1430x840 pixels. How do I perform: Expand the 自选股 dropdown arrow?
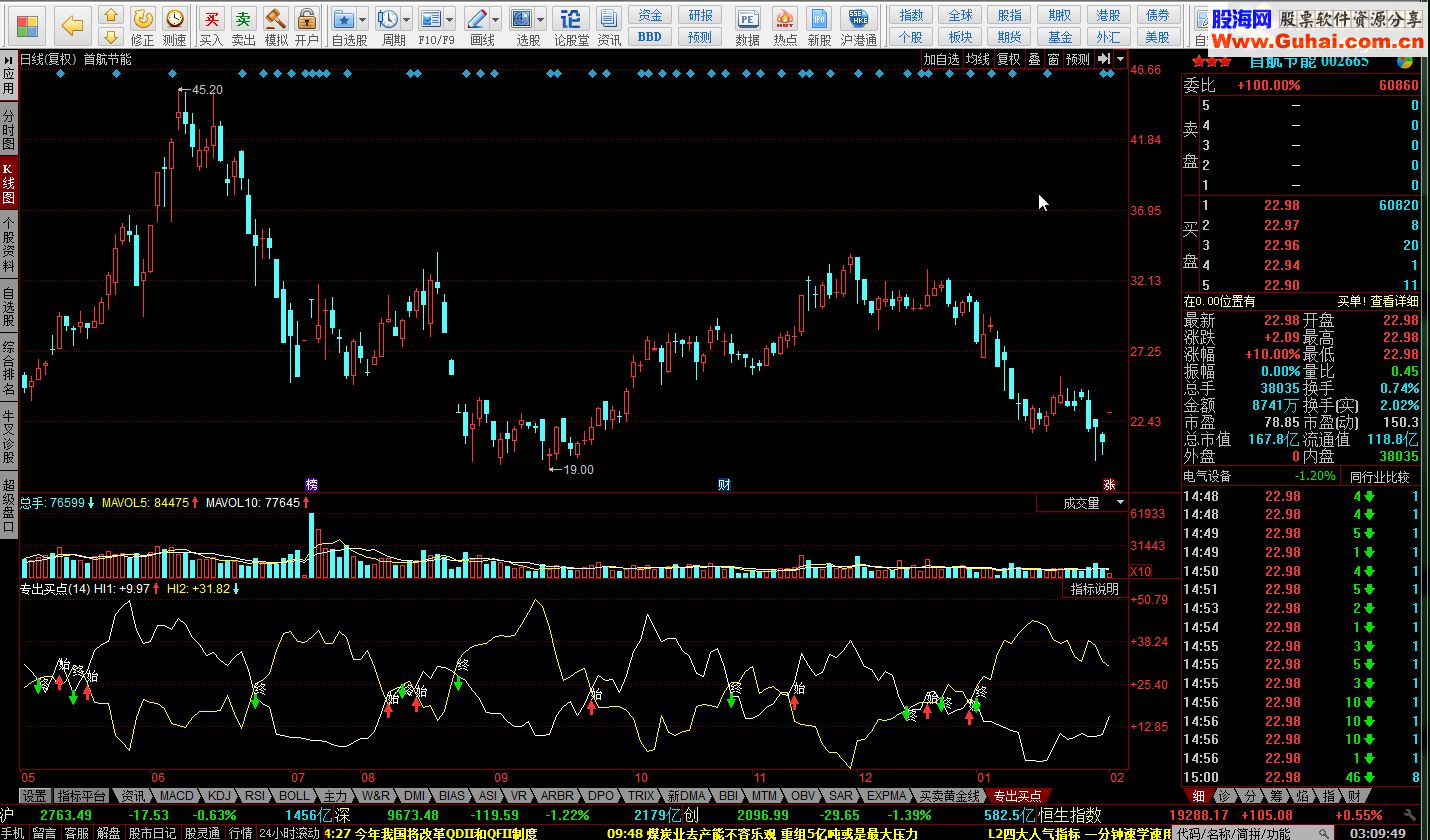pyautogui.click(x=362, y=20)
